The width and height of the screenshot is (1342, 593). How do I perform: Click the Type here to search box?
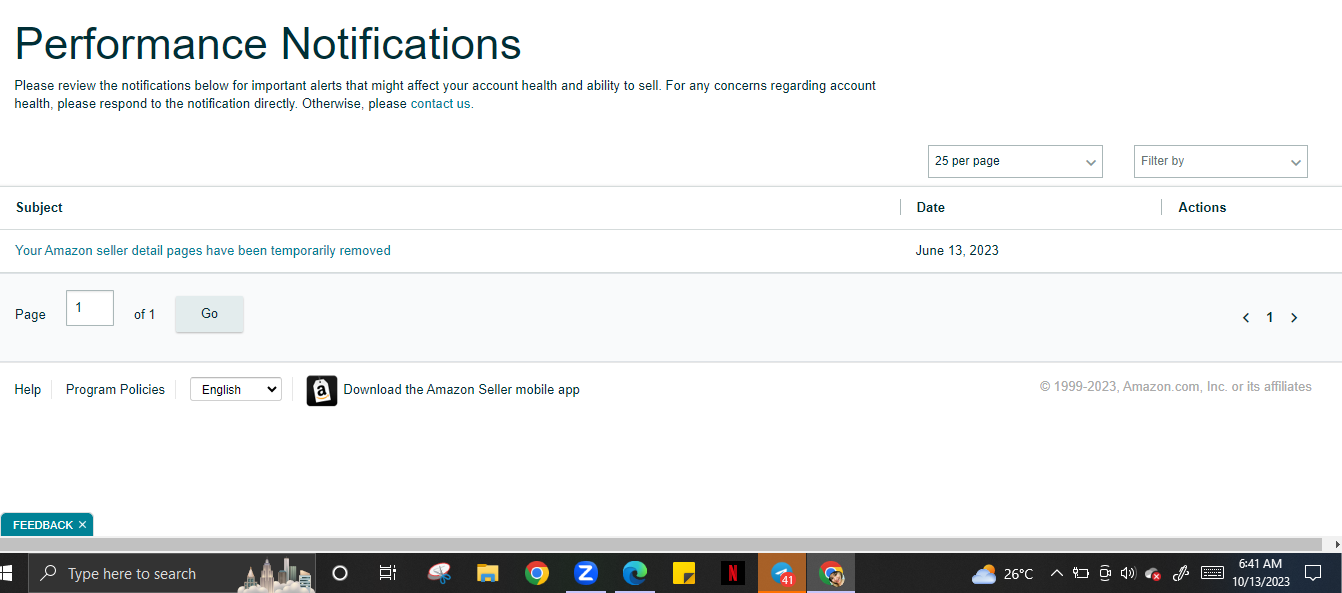point(170,573)
